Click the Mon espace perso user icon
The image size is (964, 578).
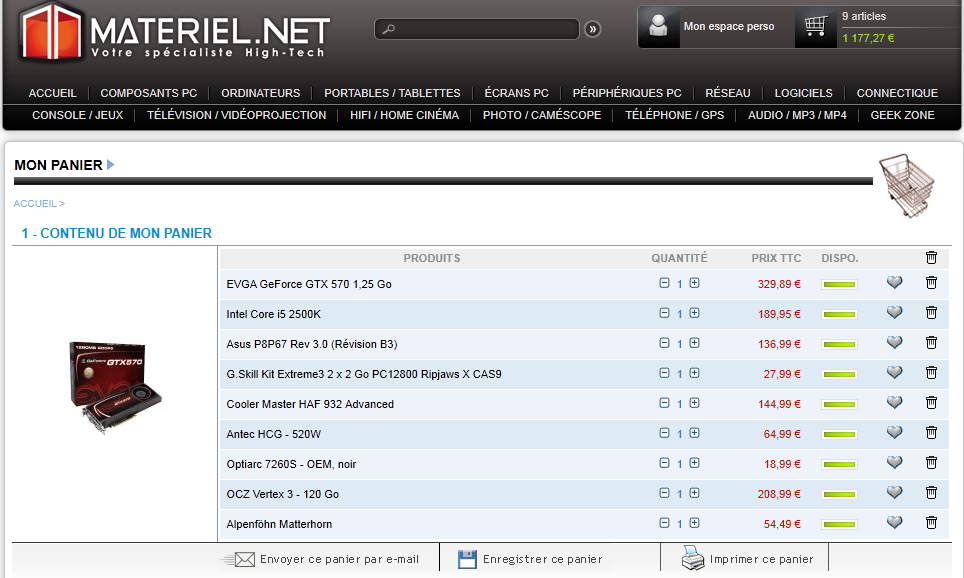tap(658, 27)
